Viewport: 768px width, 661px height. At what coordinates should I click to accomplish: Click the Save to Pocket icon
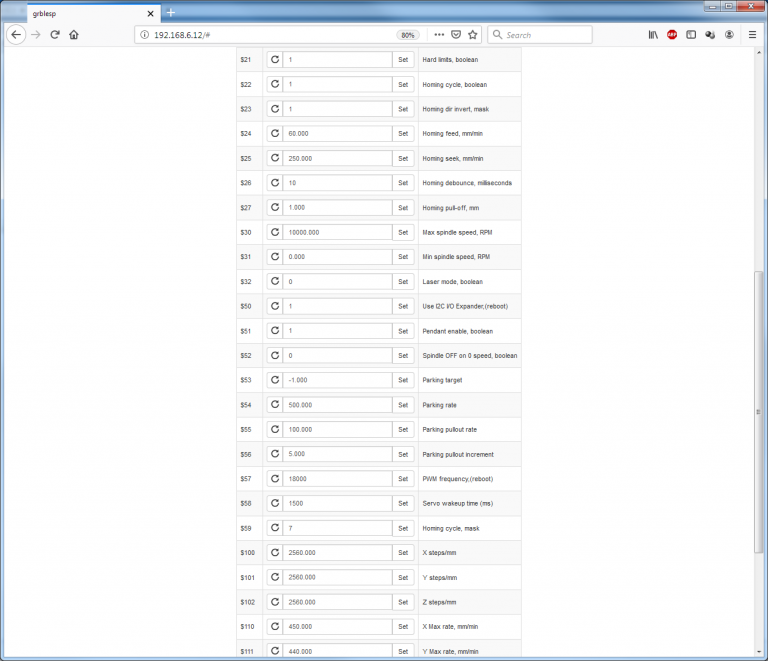[456, 35]
